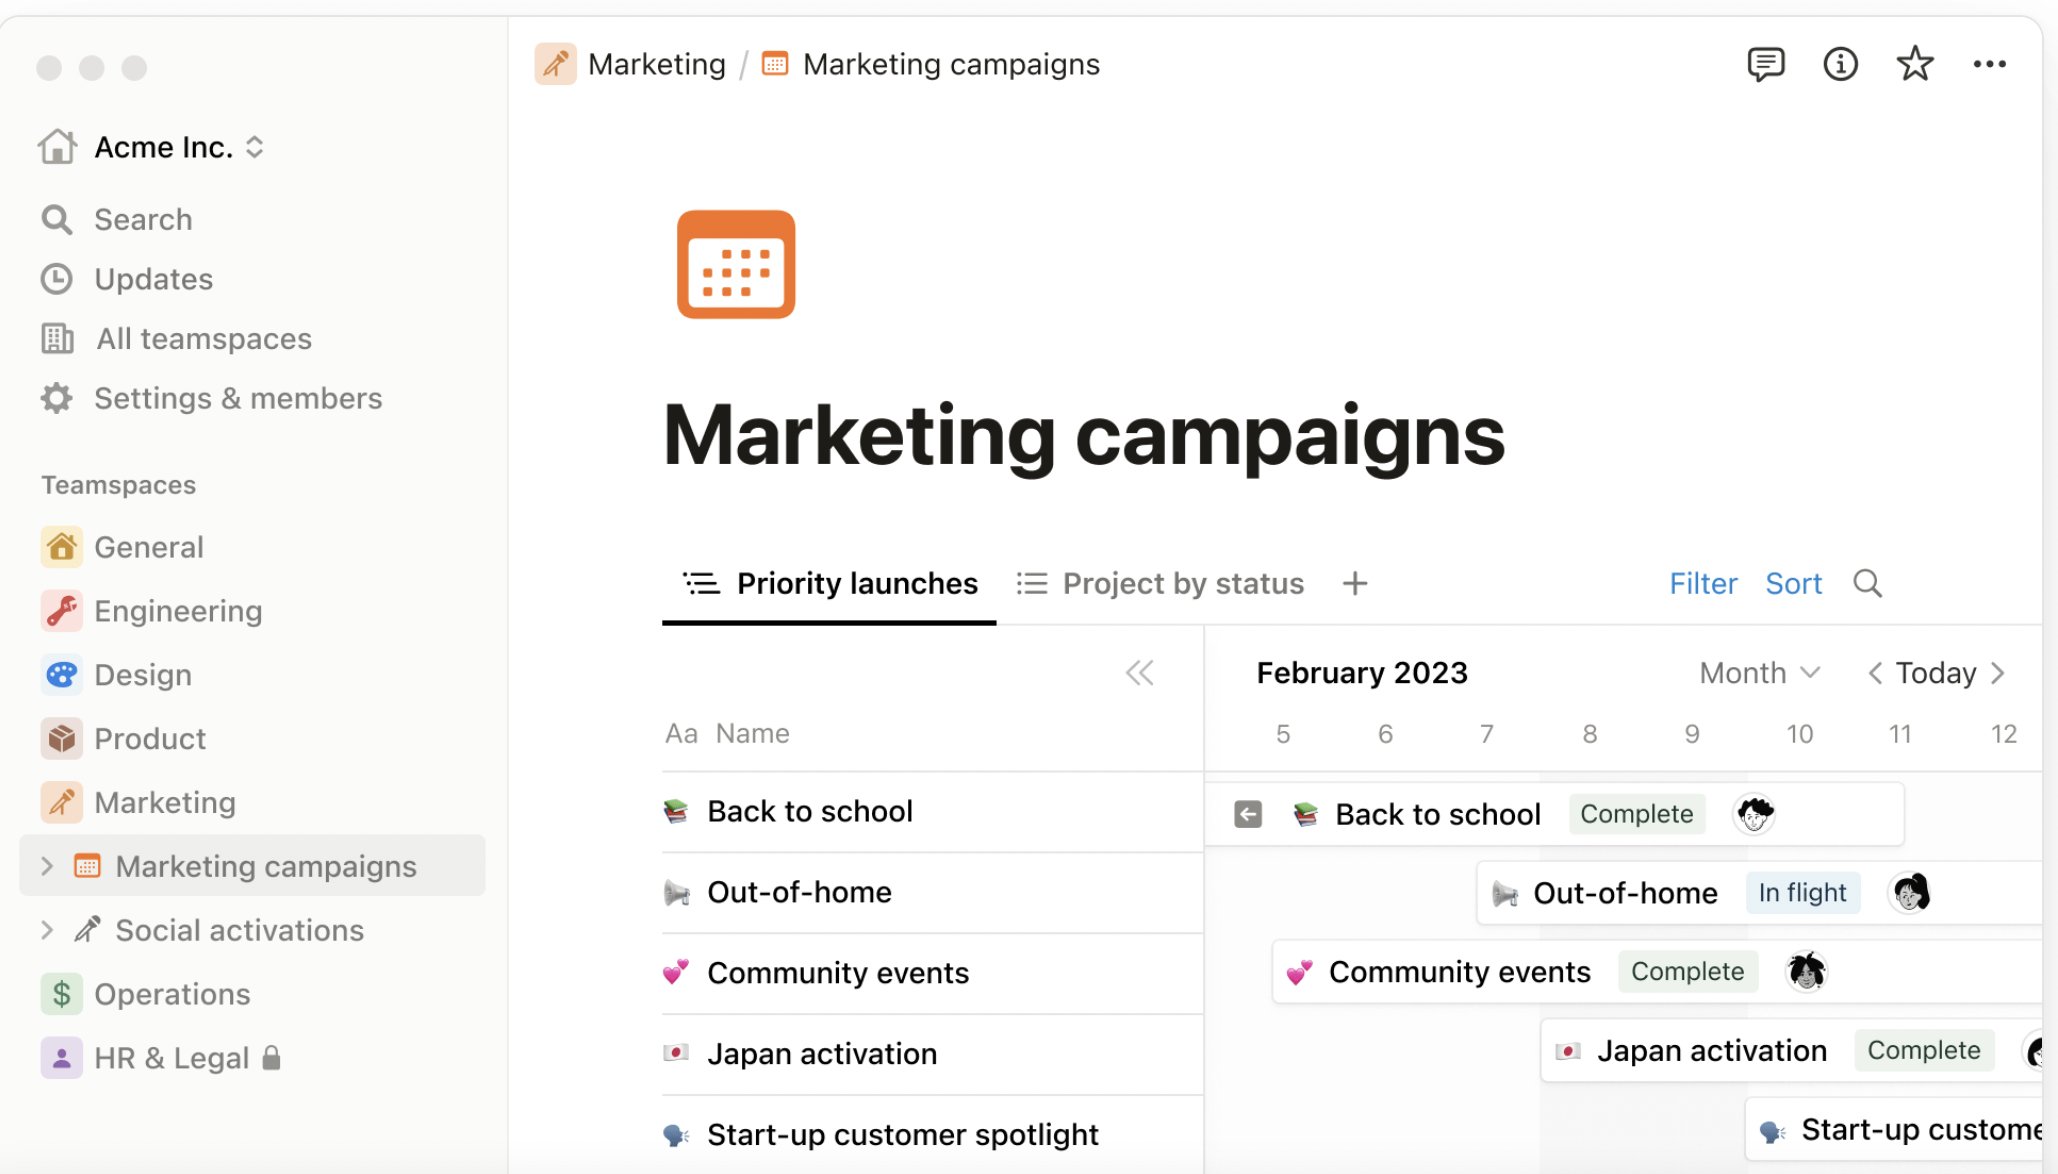Jump to Today in timeline

tap(1935, 673)
